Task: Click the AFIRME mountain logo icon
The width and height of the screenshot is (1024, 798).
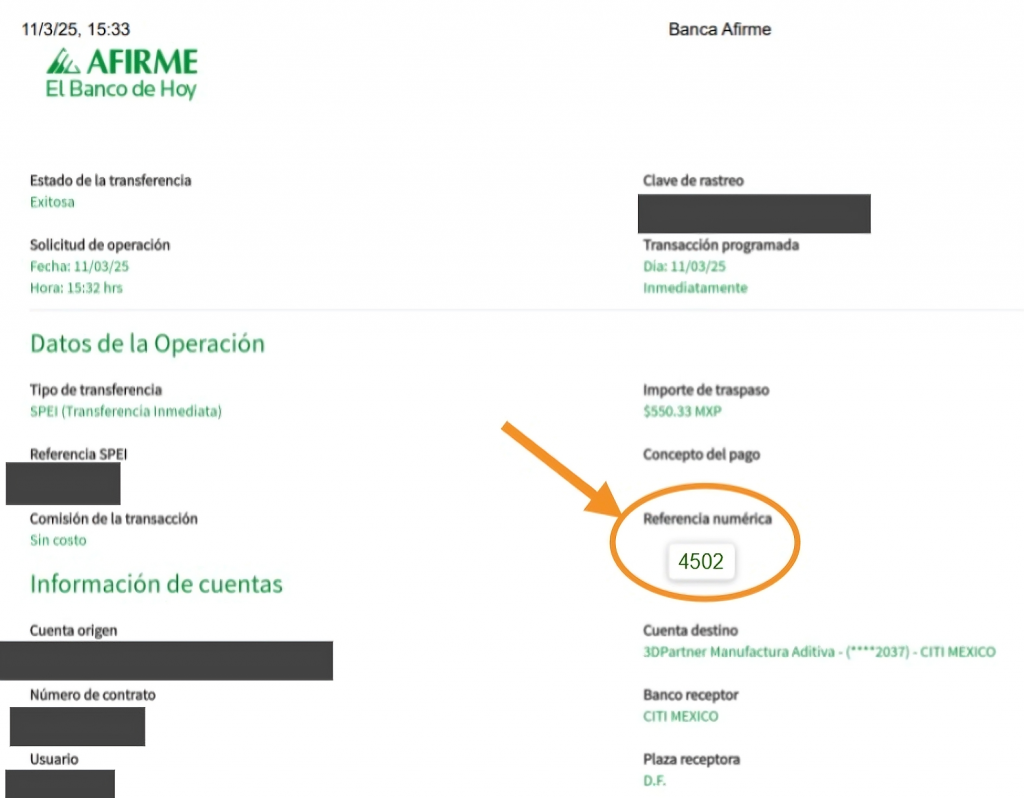Action: (x=64, y=62)
